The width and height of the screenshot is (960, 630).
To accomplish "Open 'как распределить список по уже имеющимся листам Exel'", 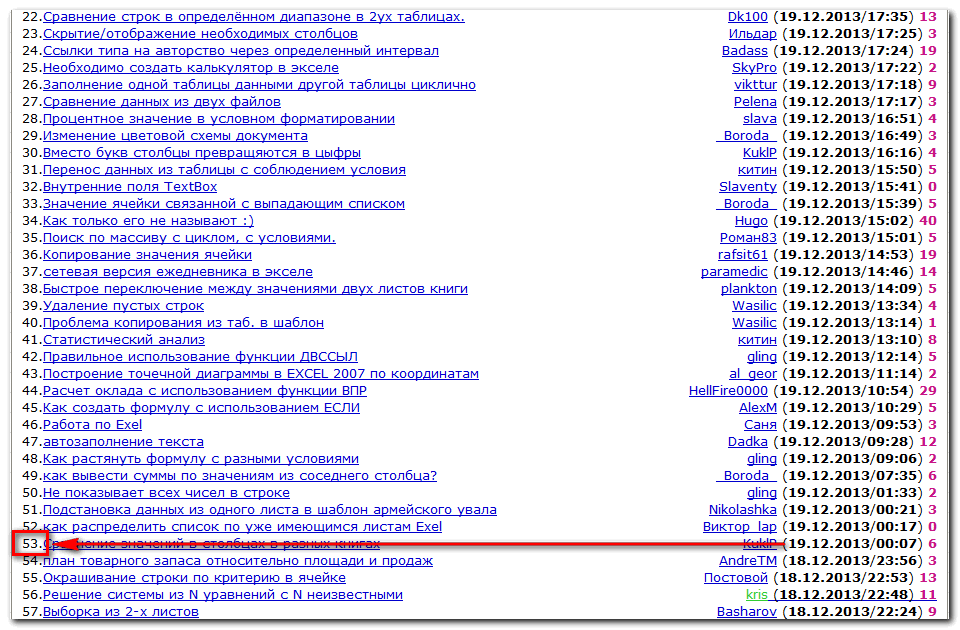I will point(242,527).
